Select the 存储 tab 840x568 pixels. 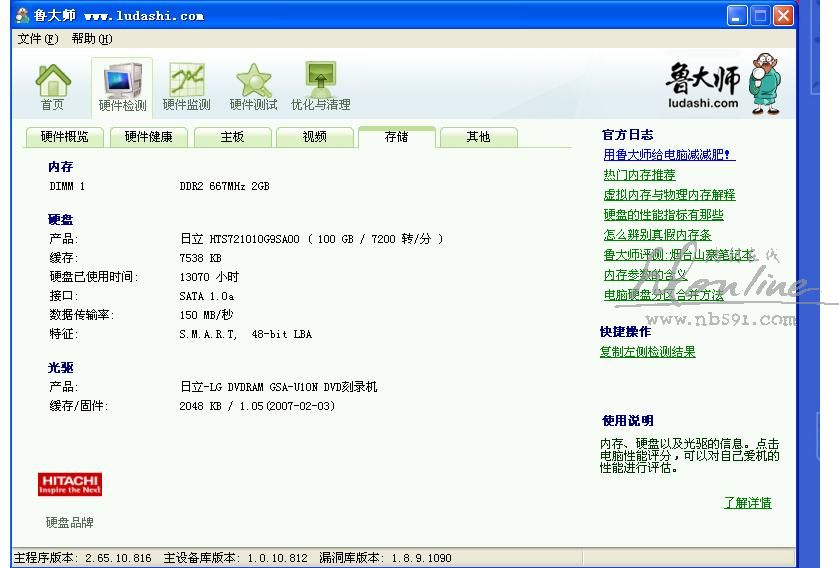[396, 137]
